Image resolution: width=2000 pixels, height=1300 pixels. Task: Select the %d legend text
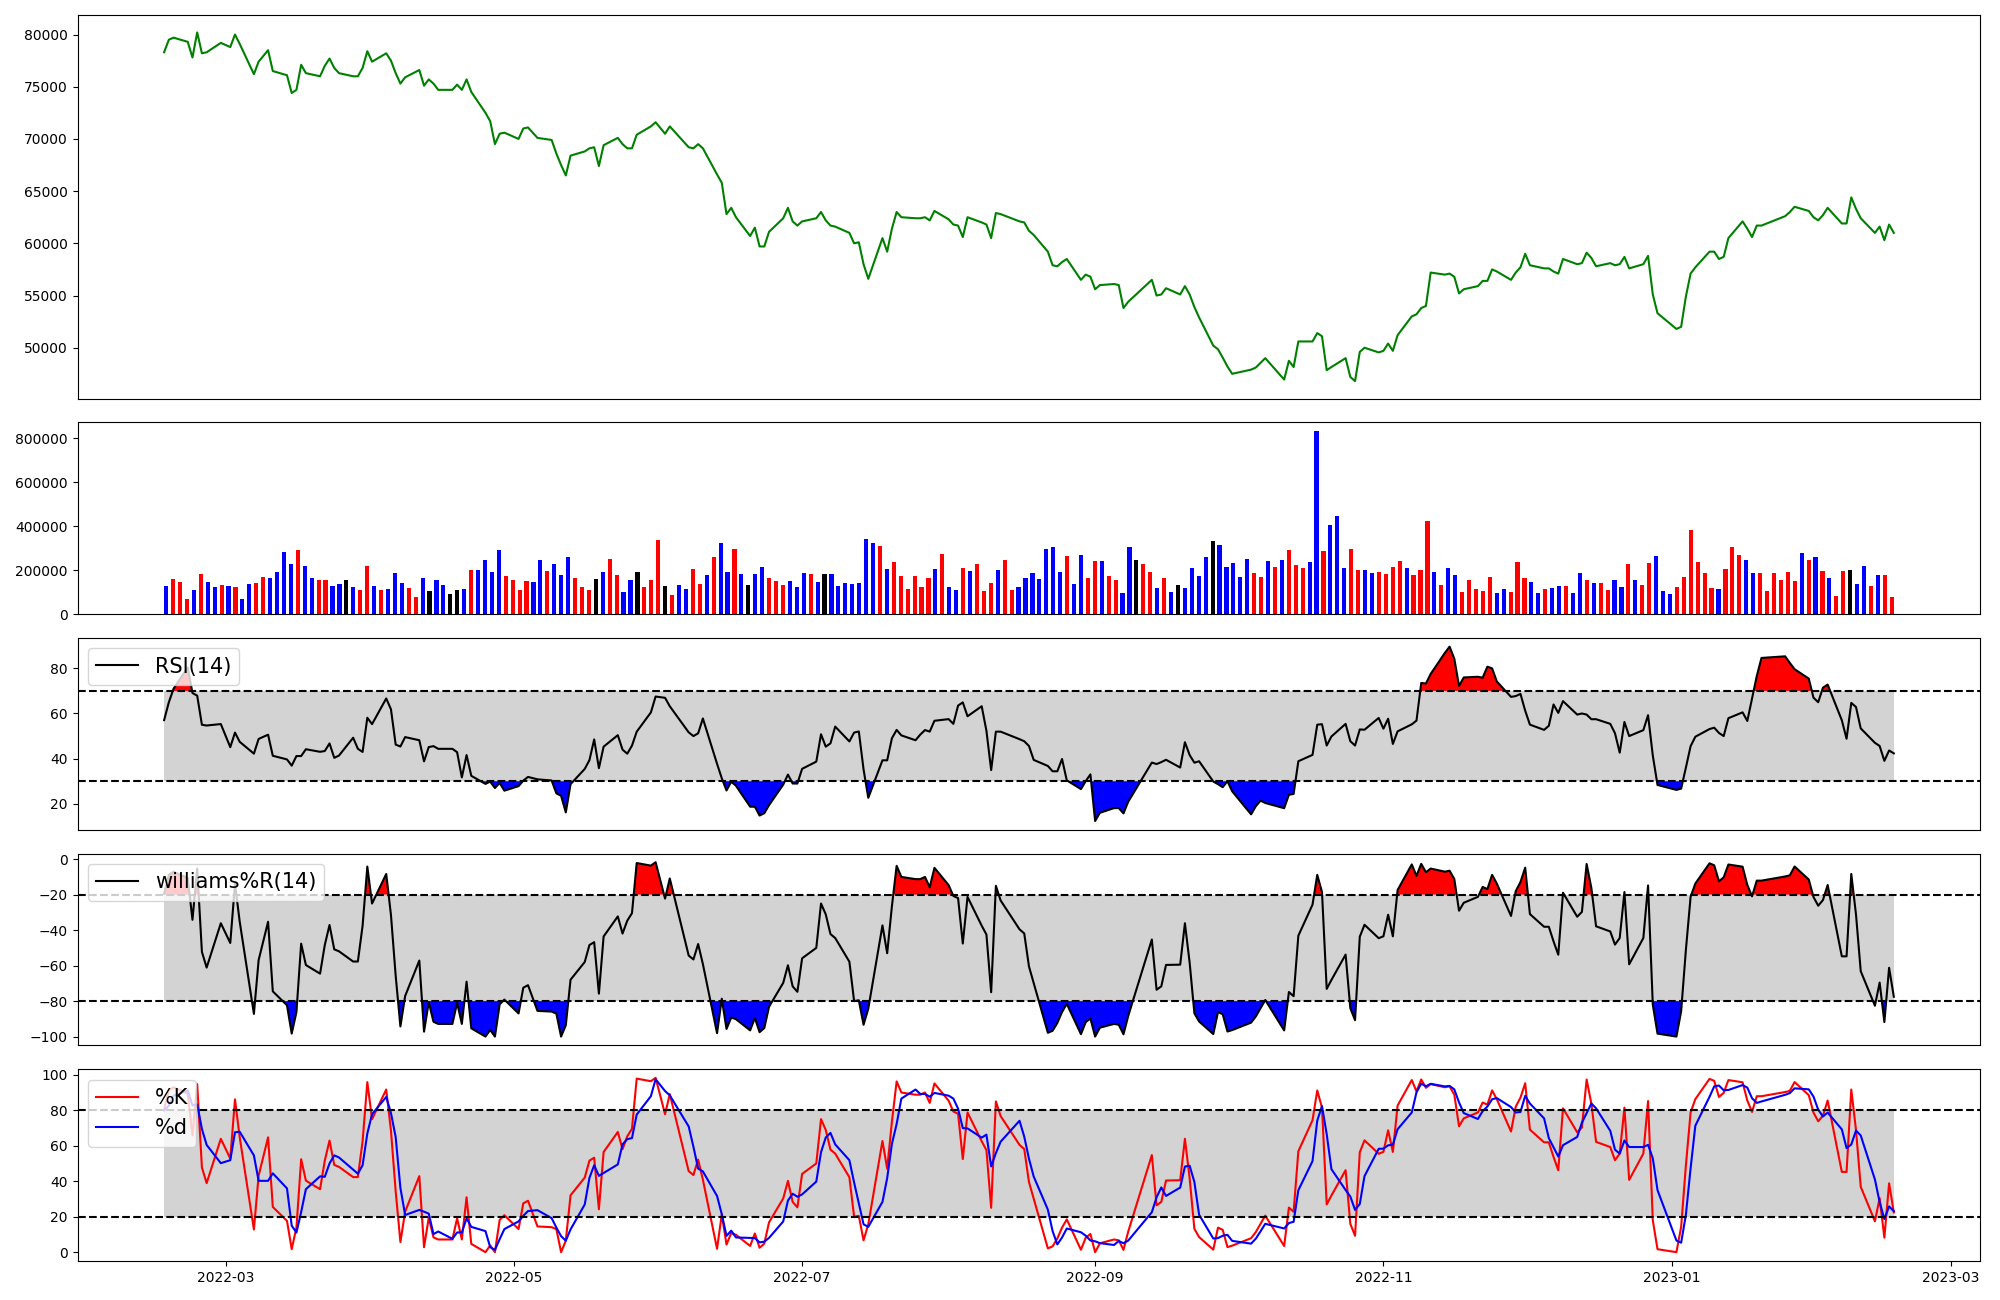pyautogui.click(x=171, y=1127)
